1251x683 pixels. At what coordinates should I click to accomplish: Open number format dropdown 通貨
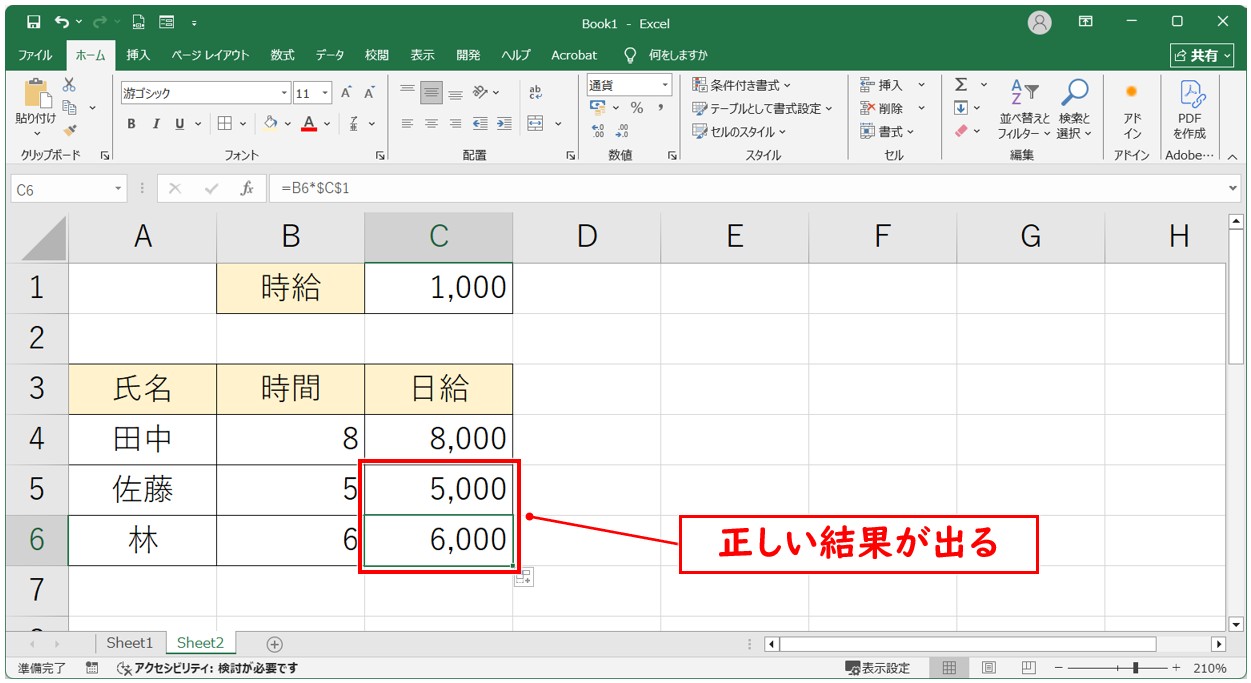[x=665, y=85]
